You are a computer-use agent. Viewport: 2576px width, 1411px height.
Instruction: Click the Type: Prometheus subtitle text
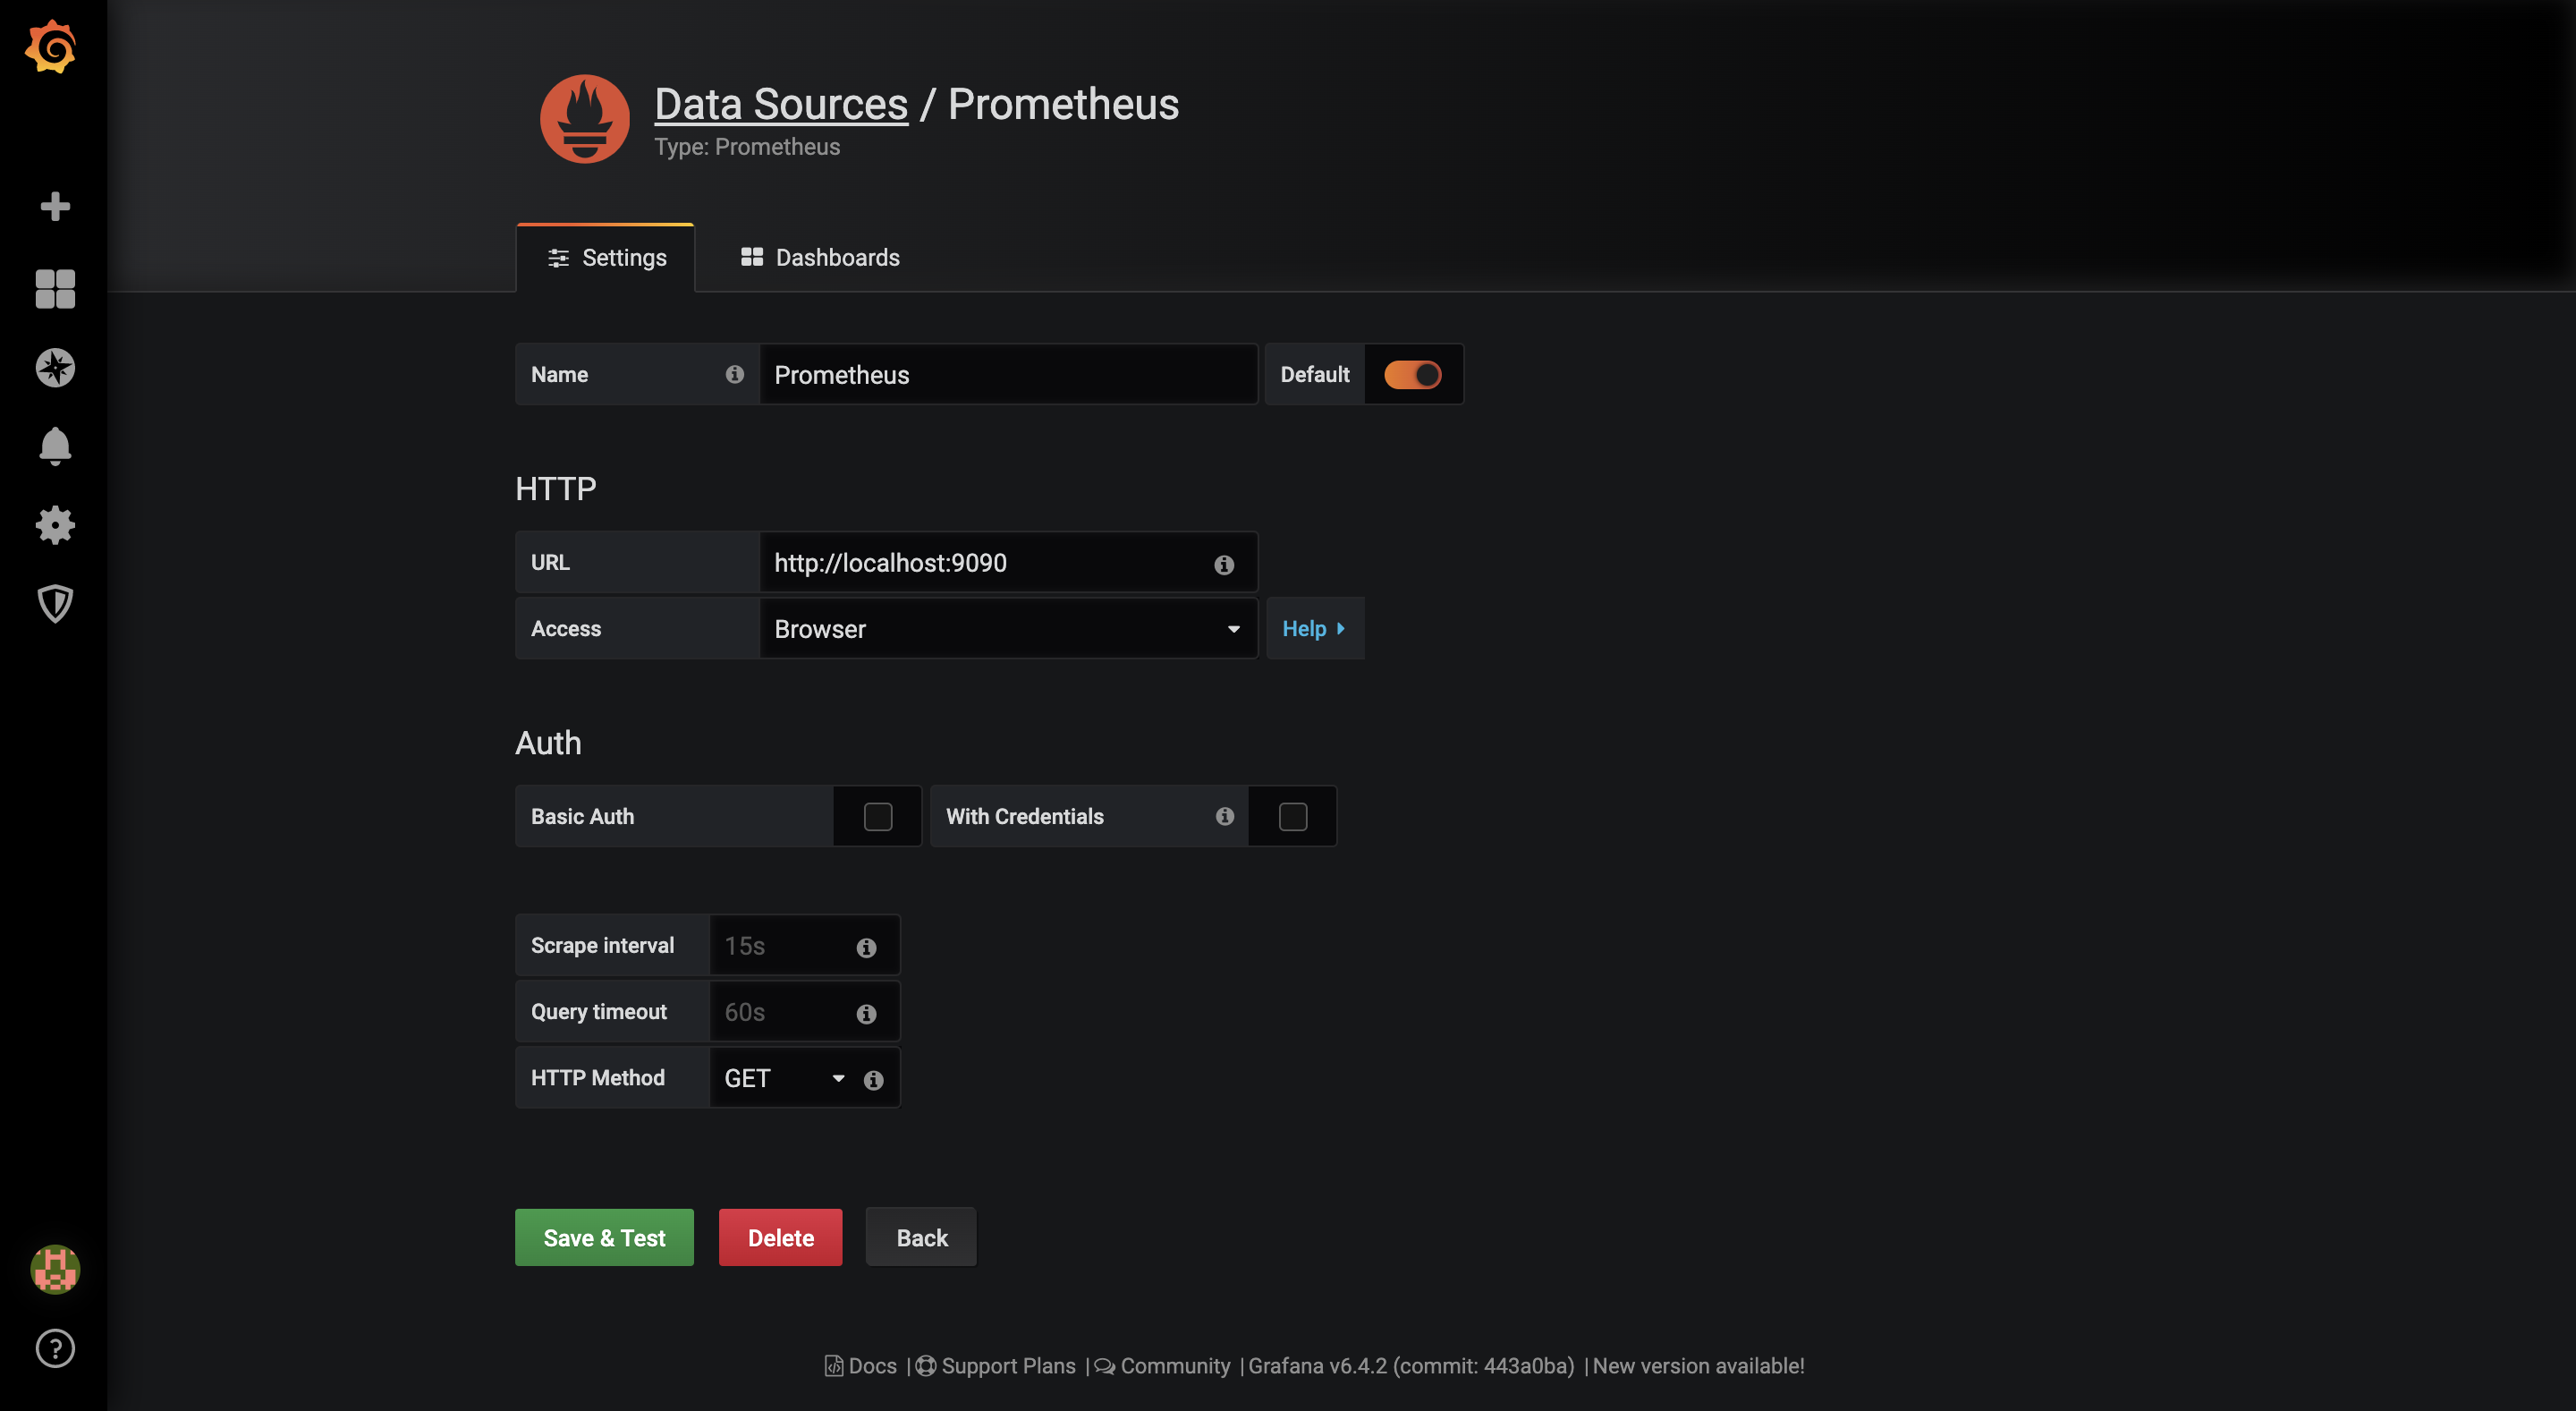click(747, 147)
